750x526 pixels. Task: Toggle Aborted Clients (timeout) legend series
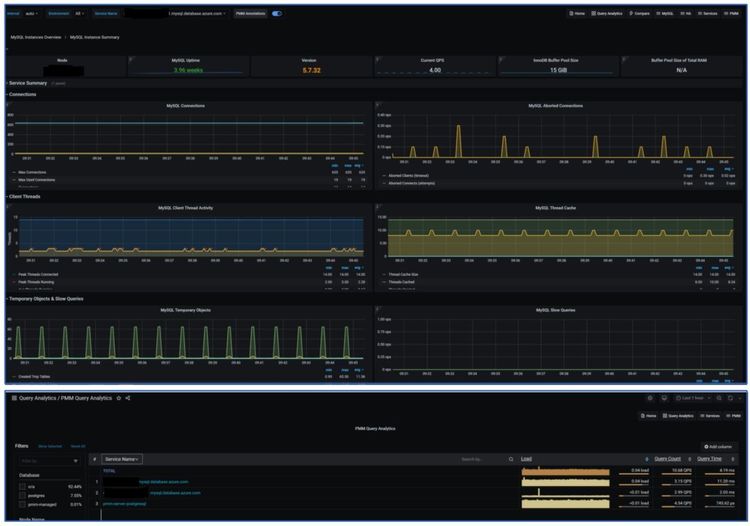(408, 175)
